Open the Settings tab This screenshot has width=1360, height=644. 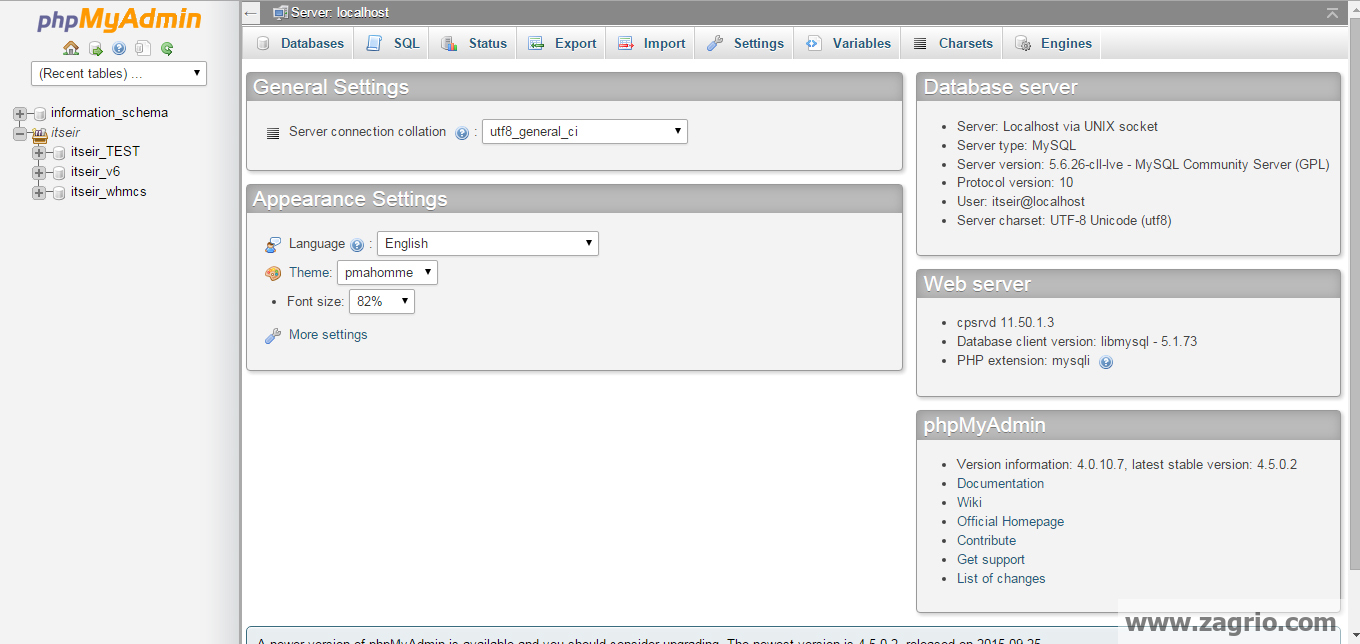tap(745, 43)
